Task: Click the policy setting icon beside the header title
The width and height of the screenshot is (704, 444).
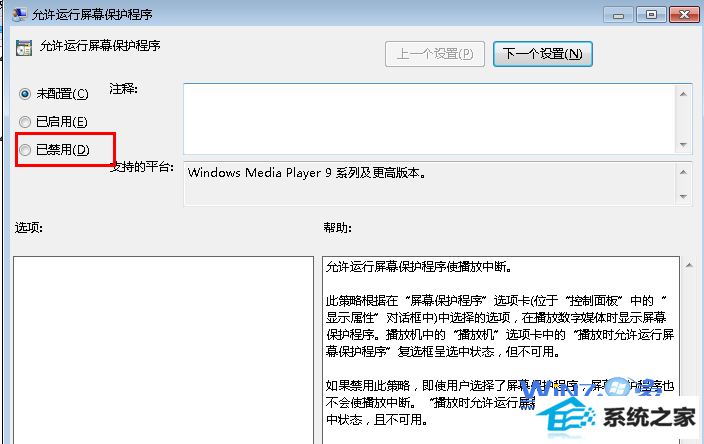Action: coord(21,47)
